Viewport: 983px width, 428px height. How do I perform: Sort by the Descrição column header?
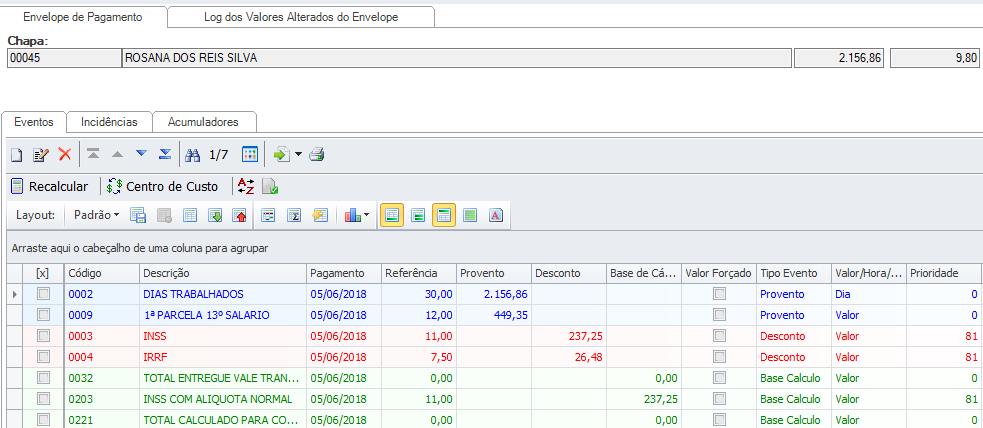223,273
